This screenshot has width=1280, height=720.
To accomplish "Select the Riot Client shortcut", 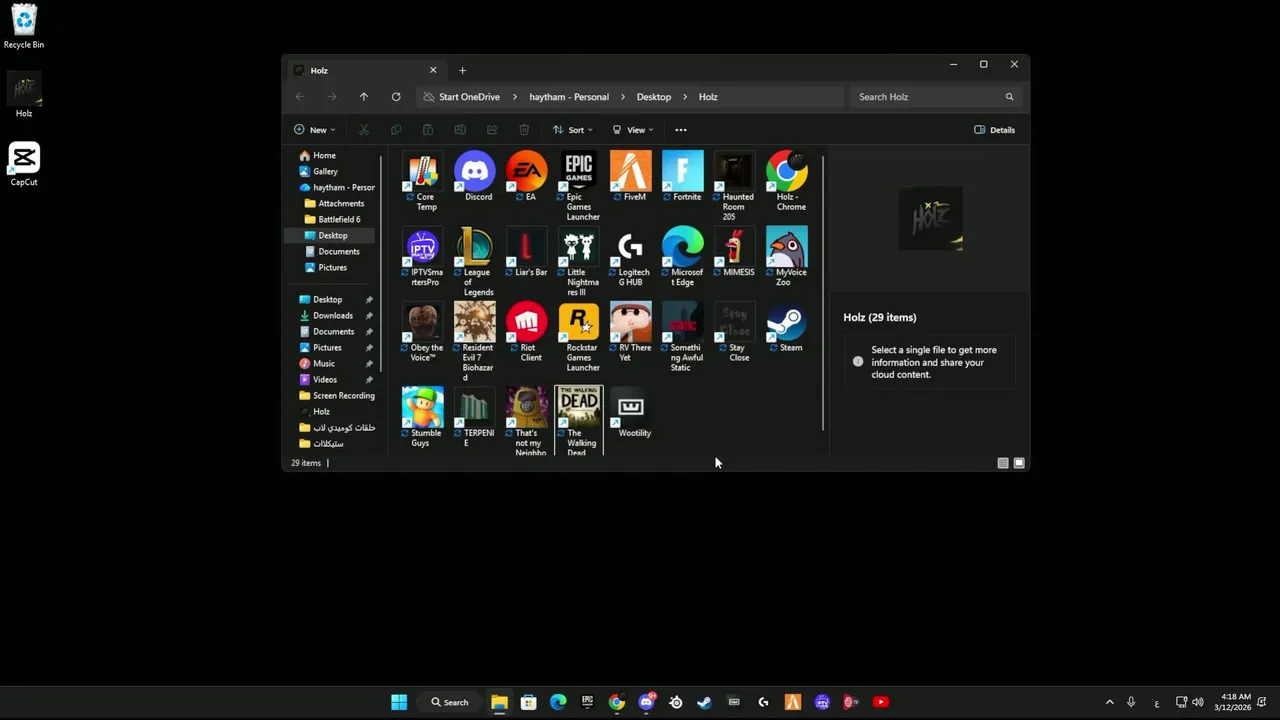I will [x=527, y=332].
